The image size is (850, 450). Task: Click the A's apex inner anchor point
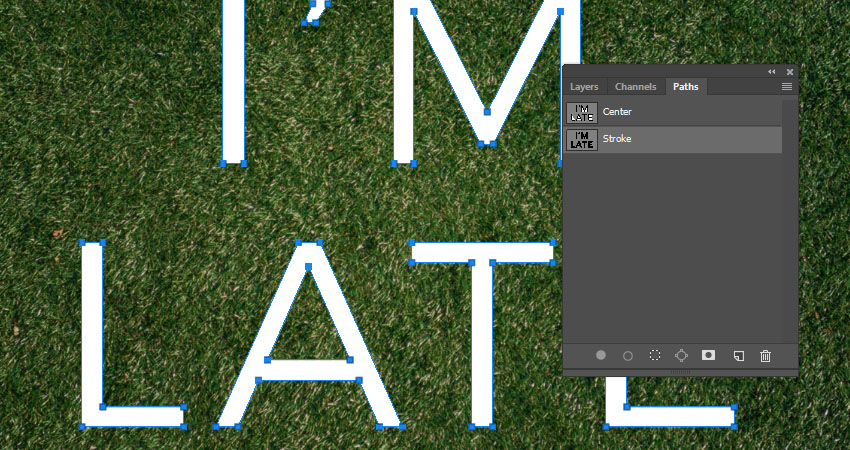point(308,266)
